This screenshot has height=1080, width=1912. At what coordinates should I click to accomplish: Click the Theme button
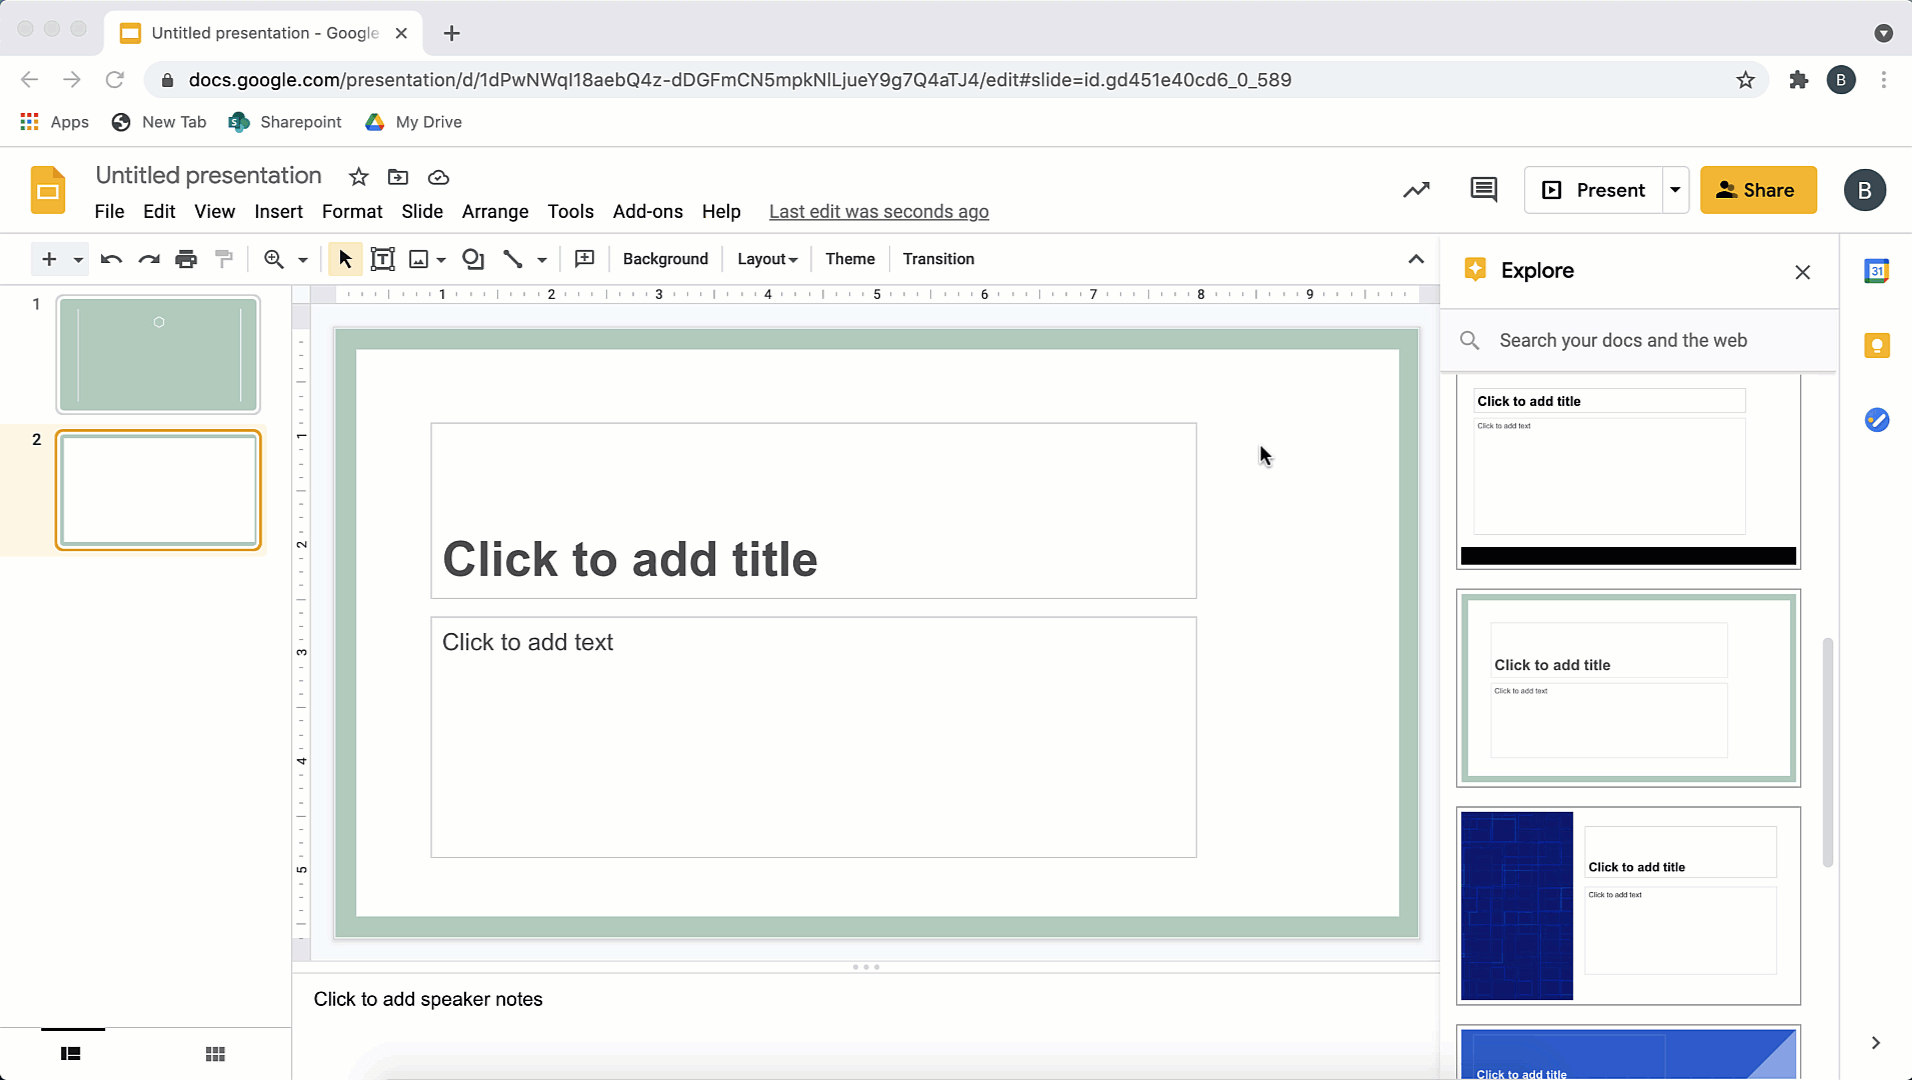point(850,259)
